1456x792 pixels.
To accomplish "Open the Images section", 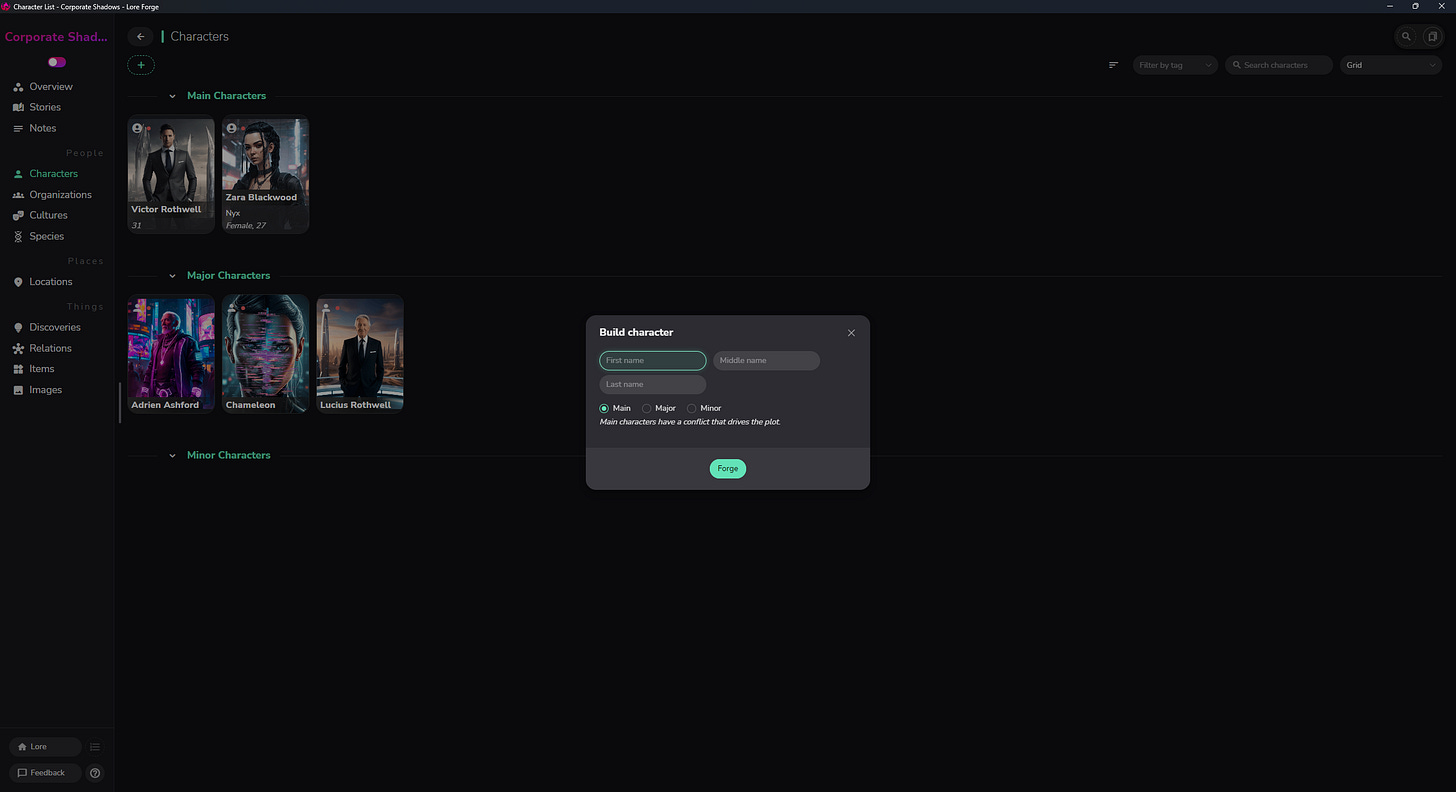I will click(x=46, y=390).
